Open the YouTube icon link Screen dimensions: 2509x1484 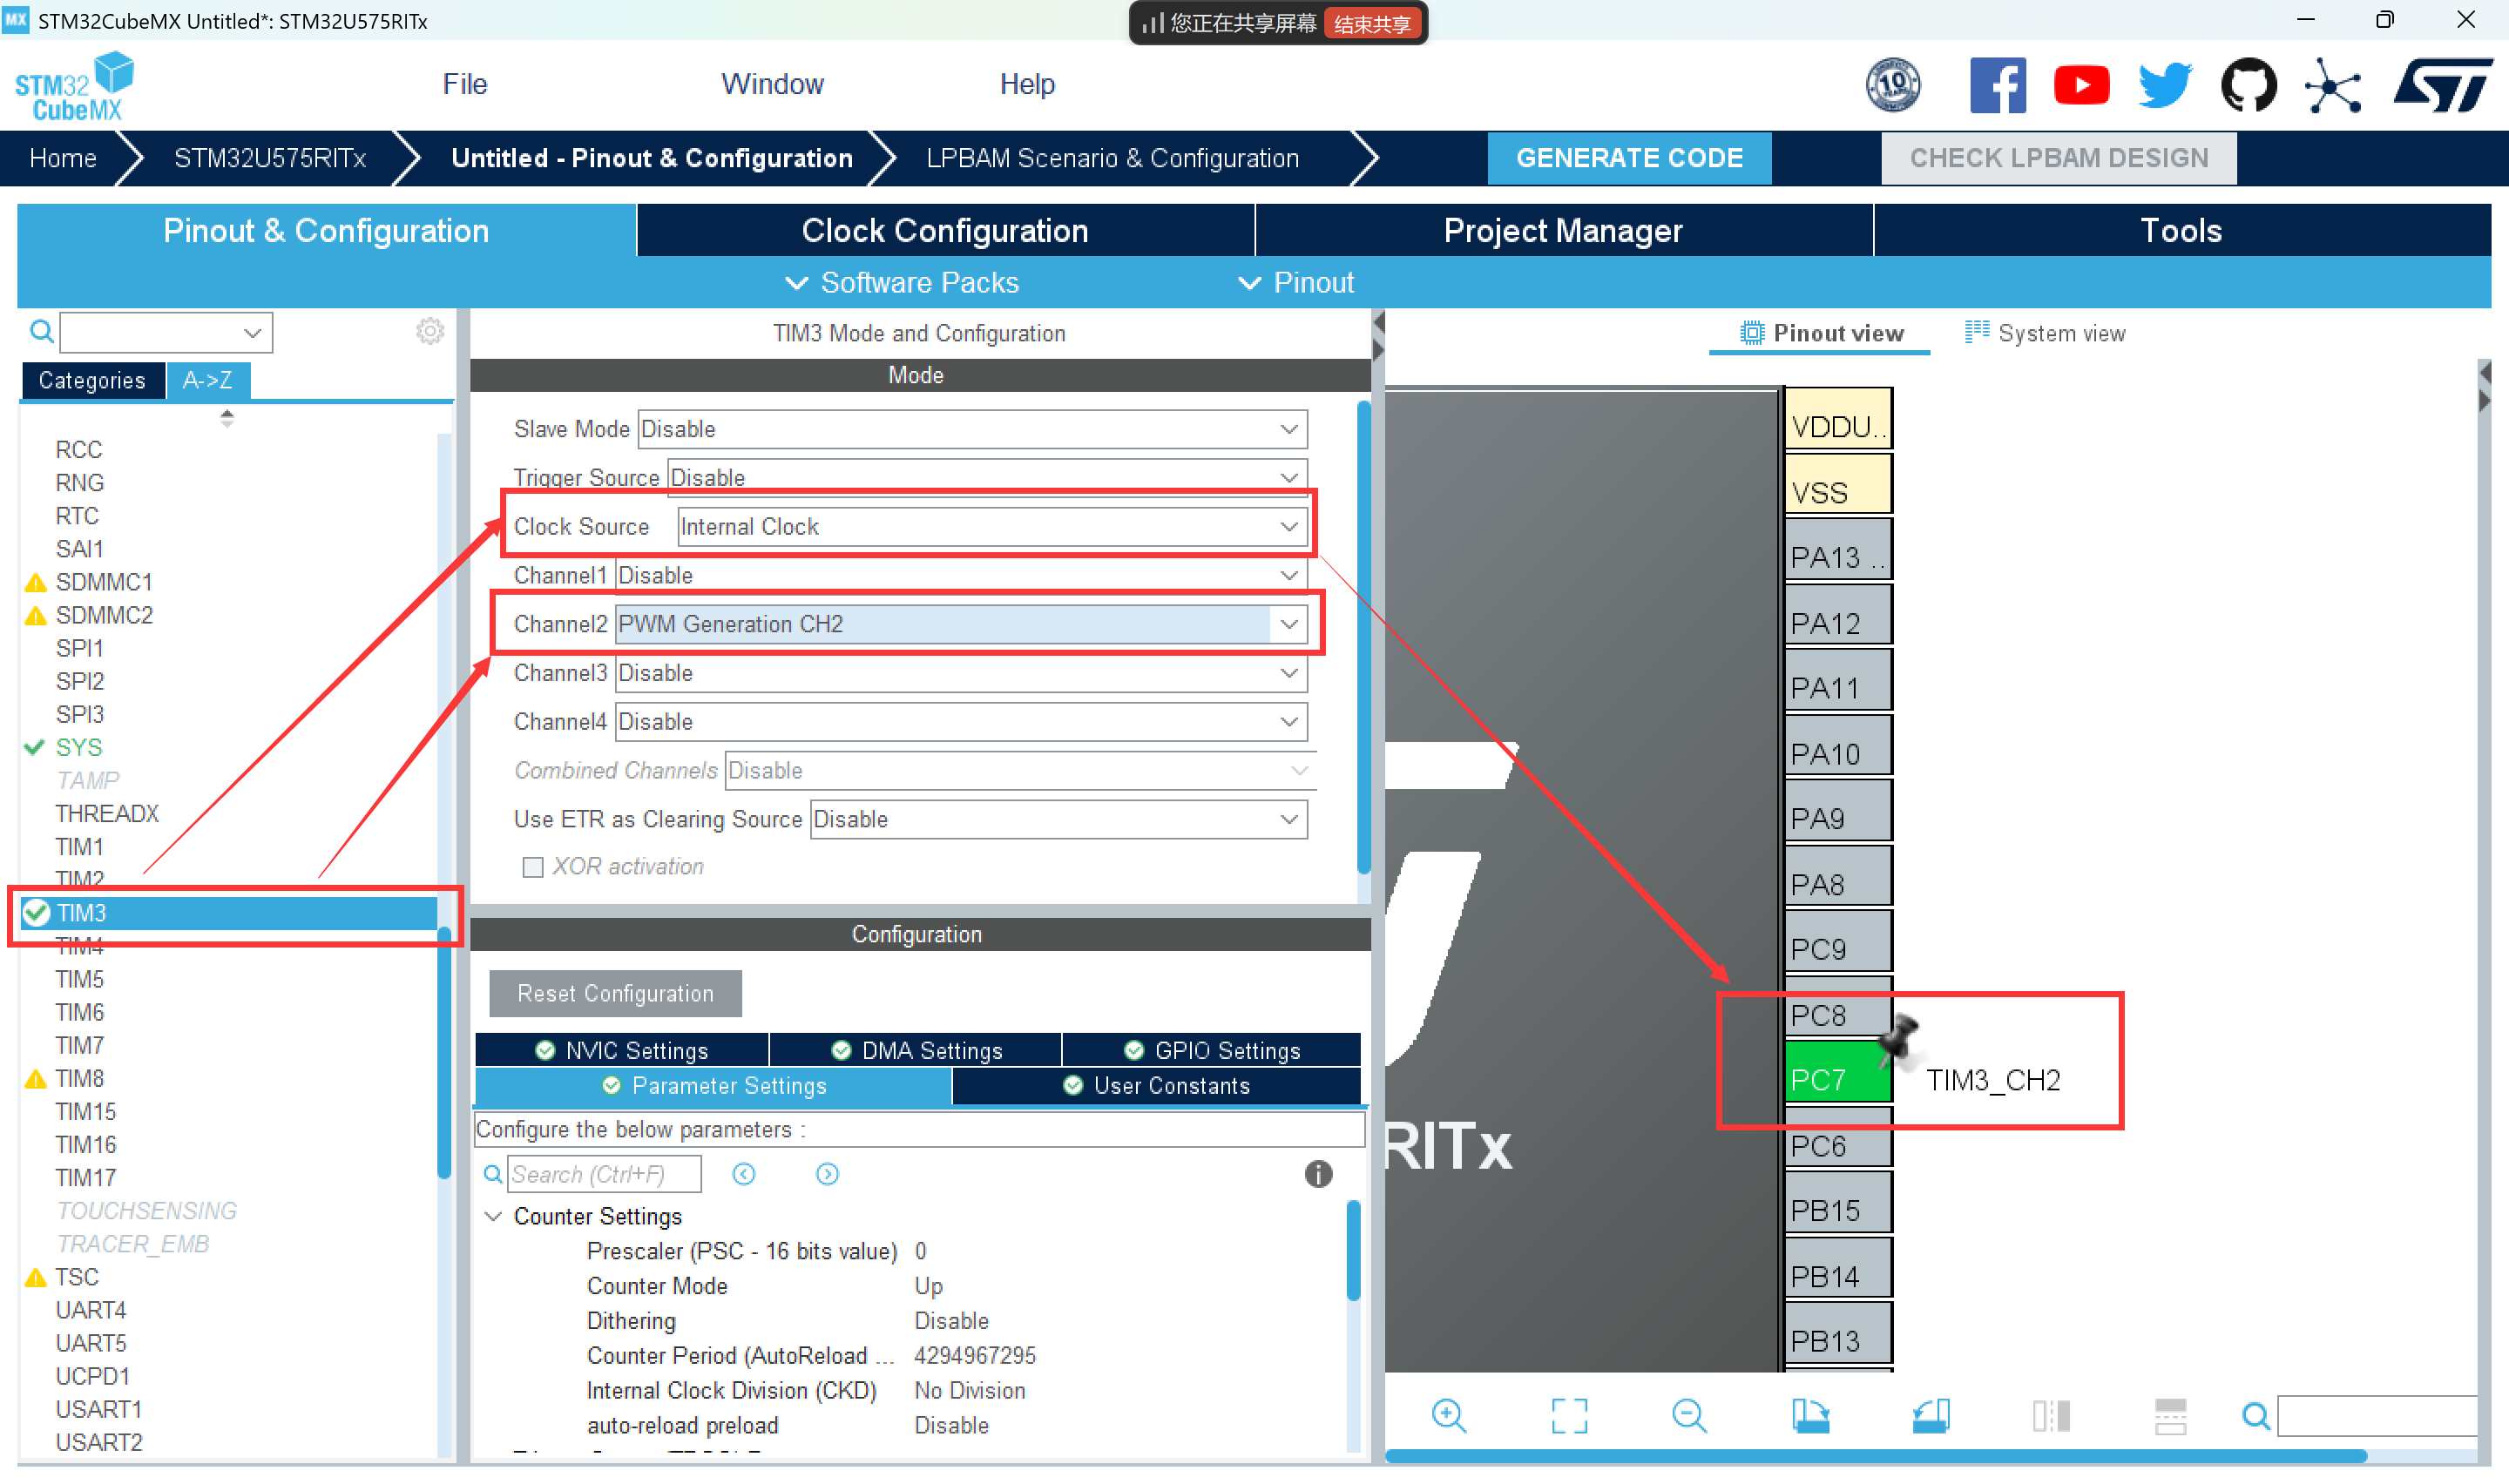[2081, 85]
